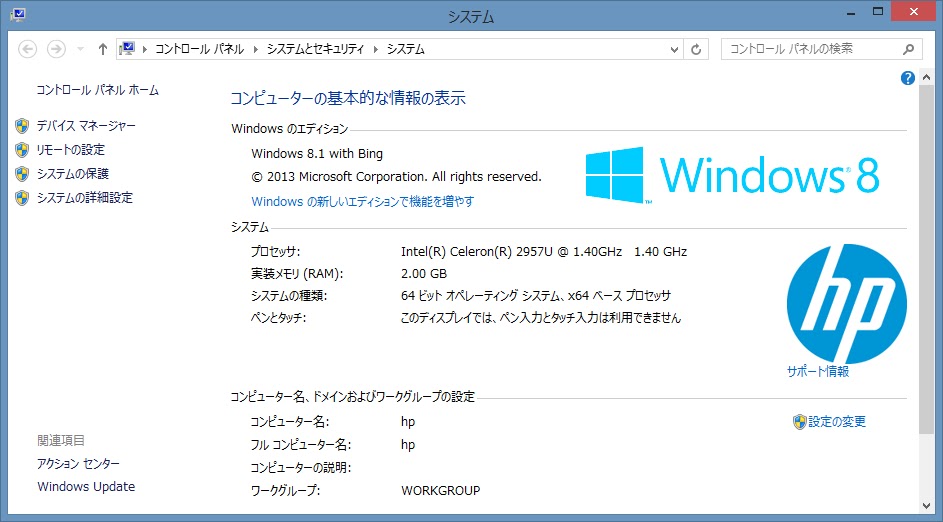The image size is (943, 522).
Task: Open リモートの設定 link
Action: [x=70, y=150]
